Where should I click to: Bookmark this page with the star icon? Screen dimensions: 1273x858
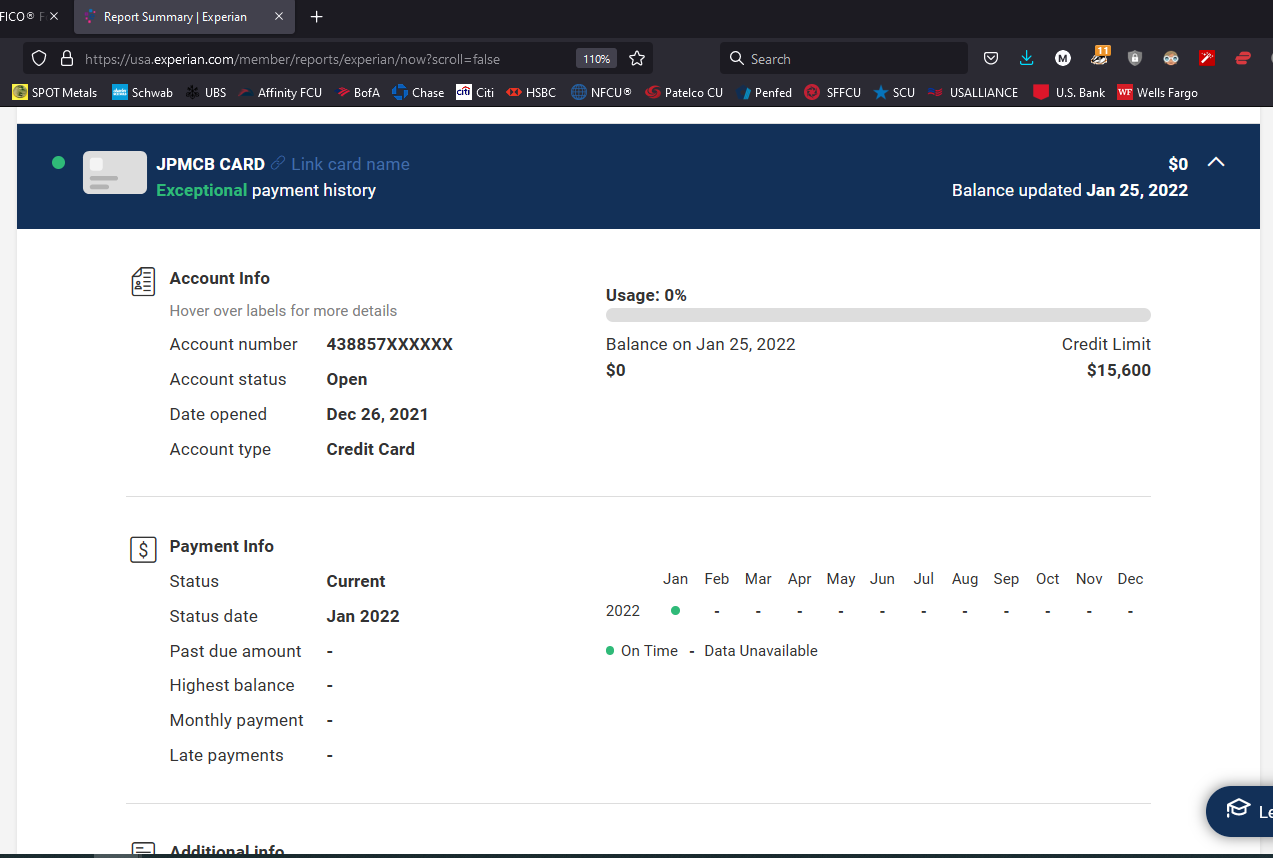[637, 59]
